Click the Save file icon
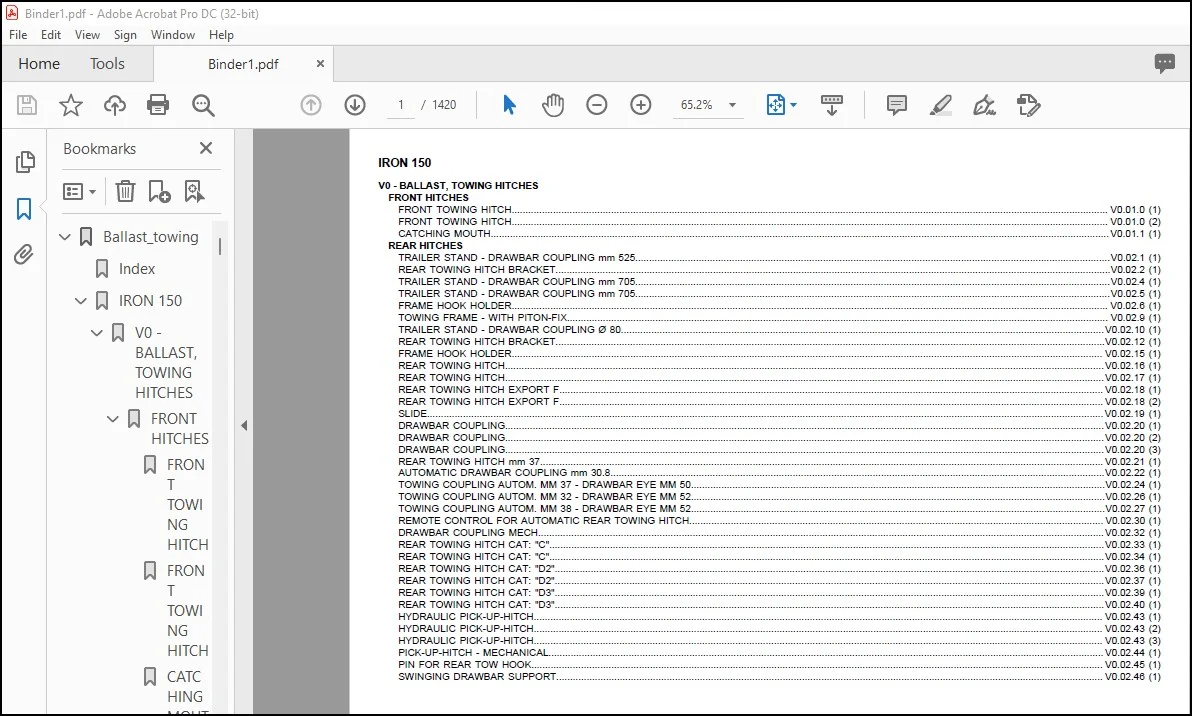This screenshot has width=1192, height=716. click(27, 105)
